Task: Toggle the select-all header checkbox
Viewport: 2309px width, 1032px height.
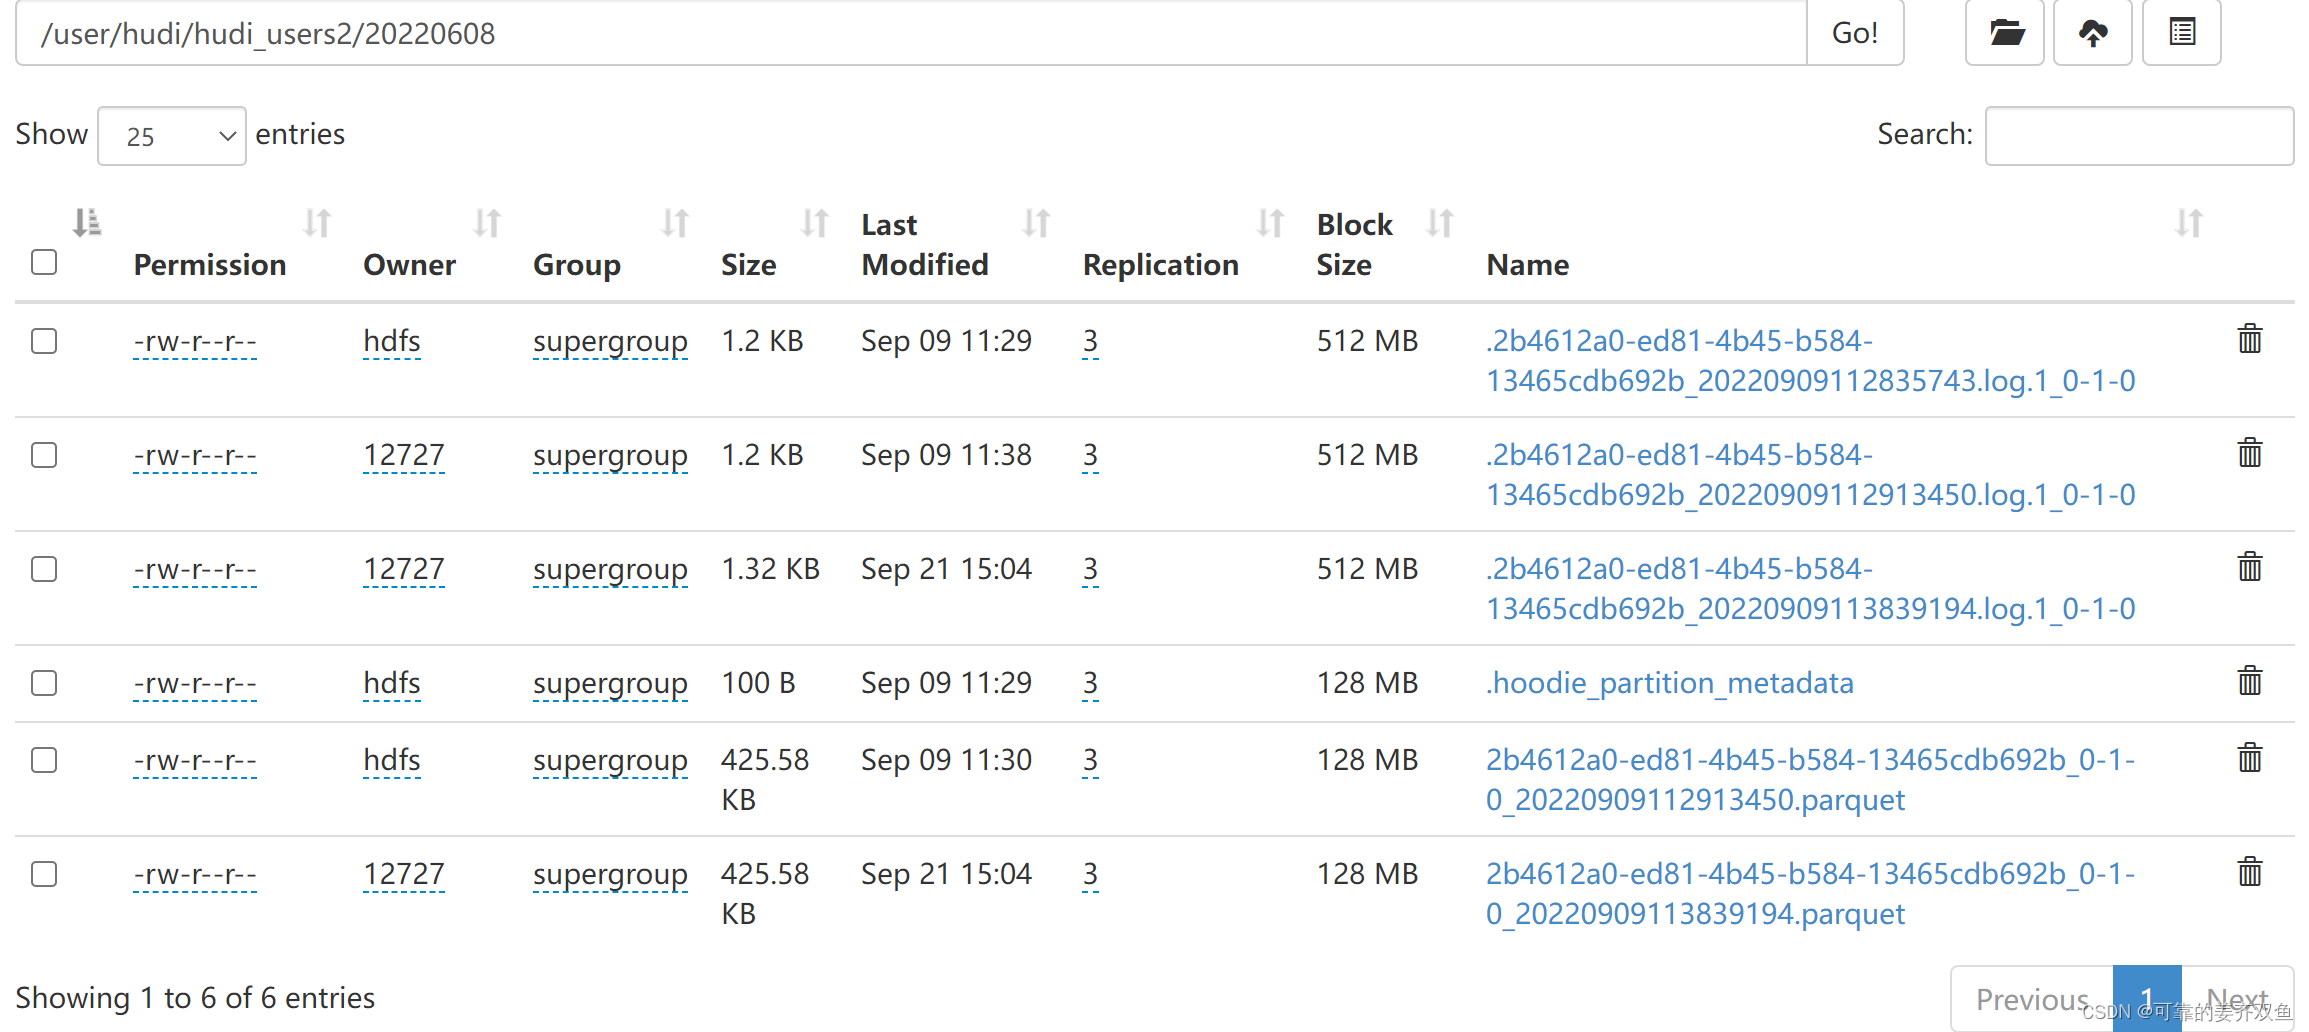Action: [x=44, y=262]
